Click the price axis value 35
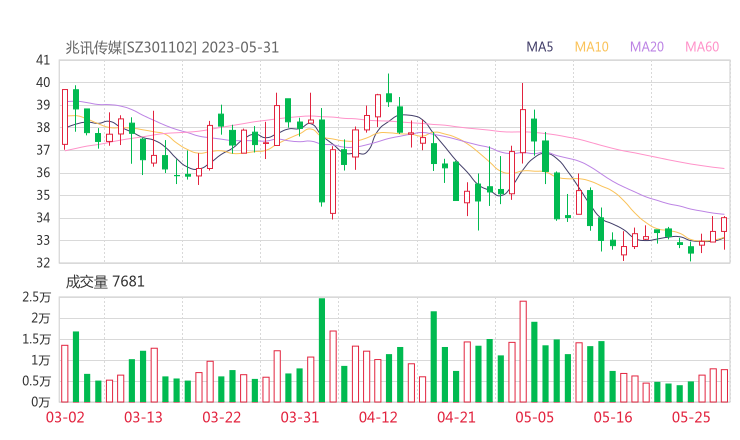This screenshot has height=440, width=740. [x=43, y=195]
